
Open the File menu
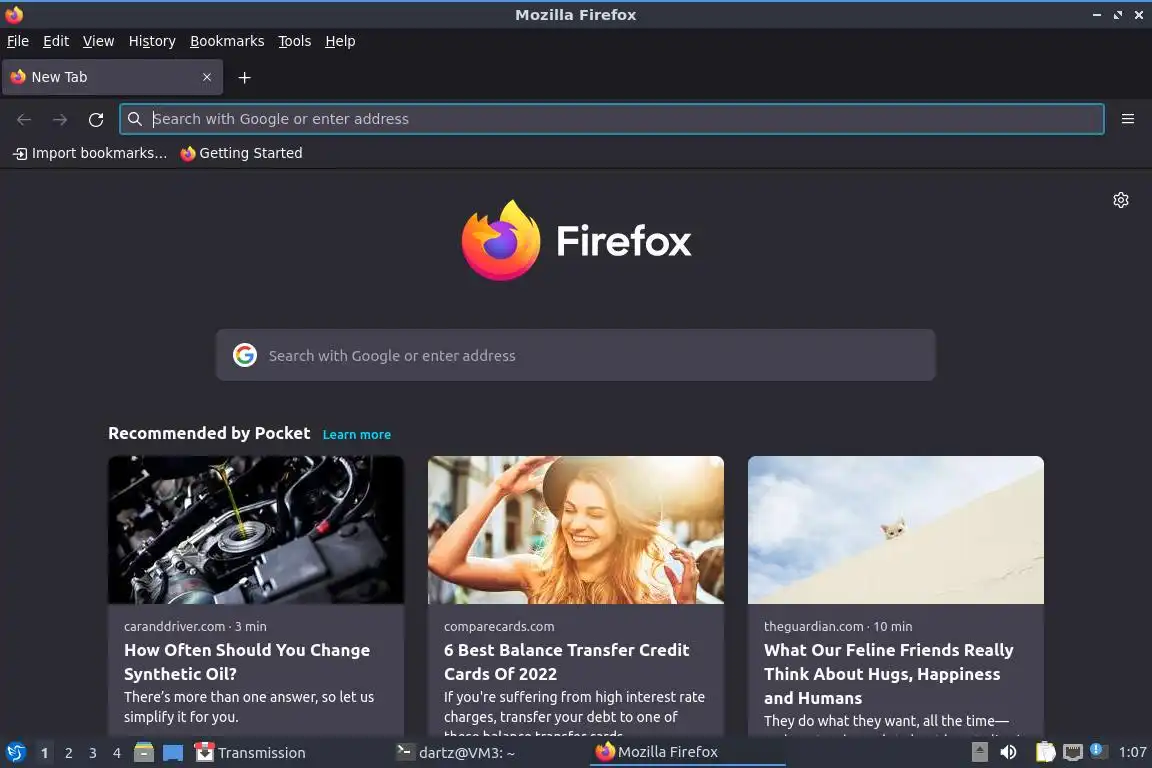18,41
